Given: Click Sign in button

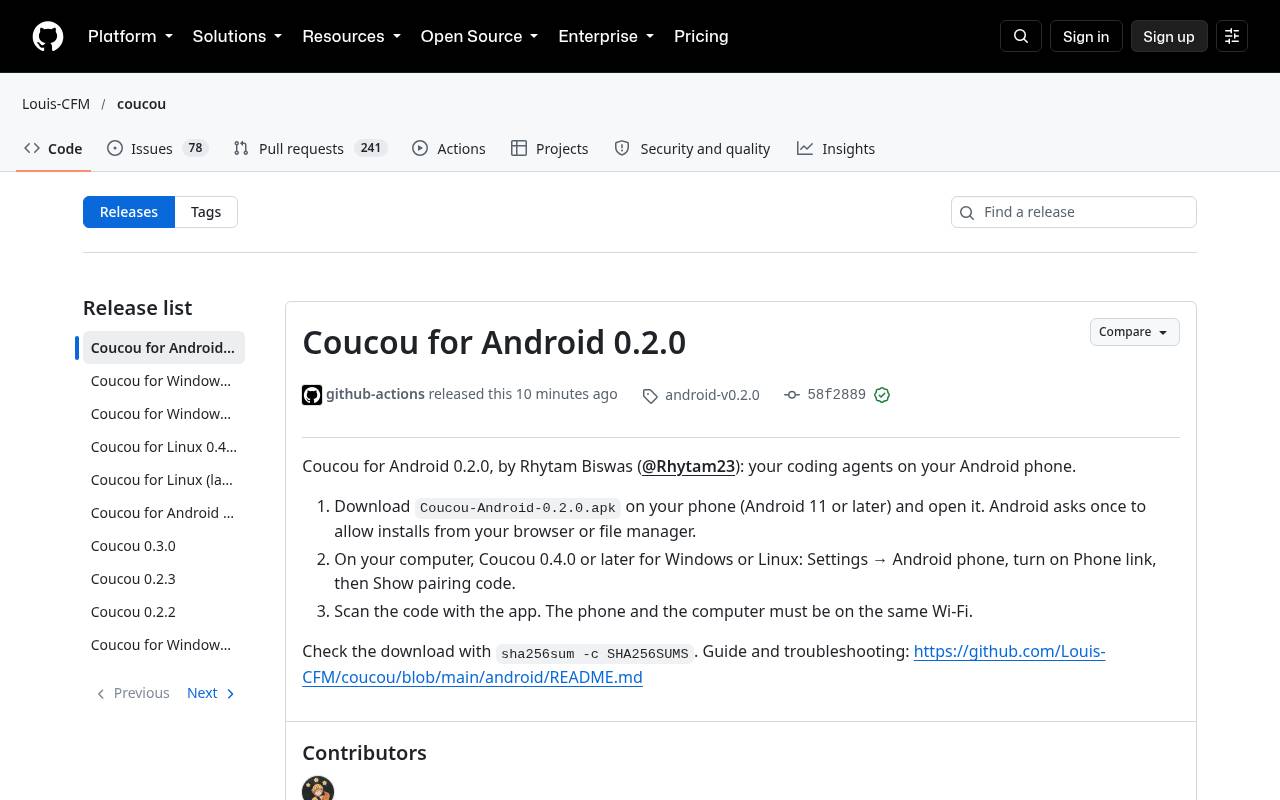Looking at the screenshot, I should tap(1086, 36).
